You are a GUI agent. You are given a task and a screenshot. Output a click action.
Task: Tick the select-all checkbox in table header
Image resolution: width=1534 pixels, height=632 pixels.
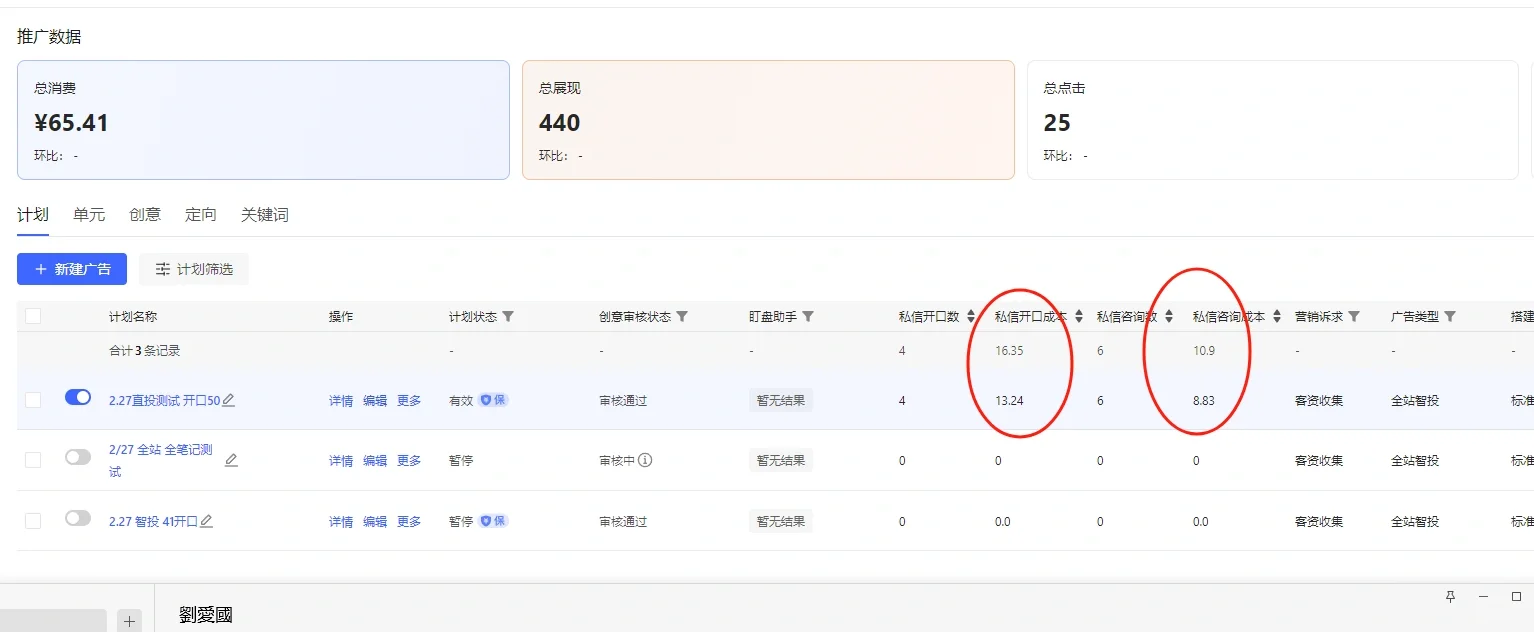coord(34,316)
